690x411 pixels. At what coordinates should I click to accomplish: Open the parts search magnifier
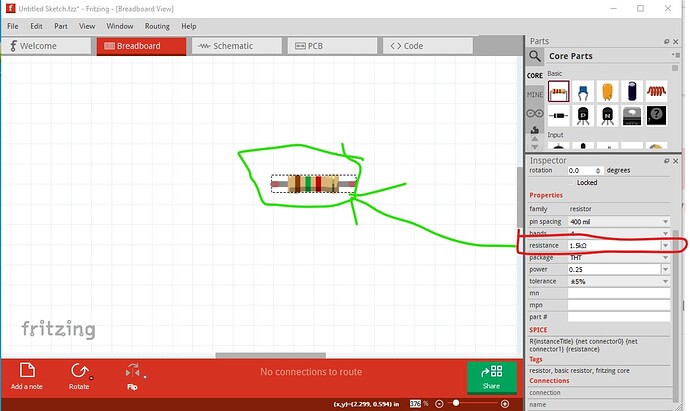tap(535, 56)
